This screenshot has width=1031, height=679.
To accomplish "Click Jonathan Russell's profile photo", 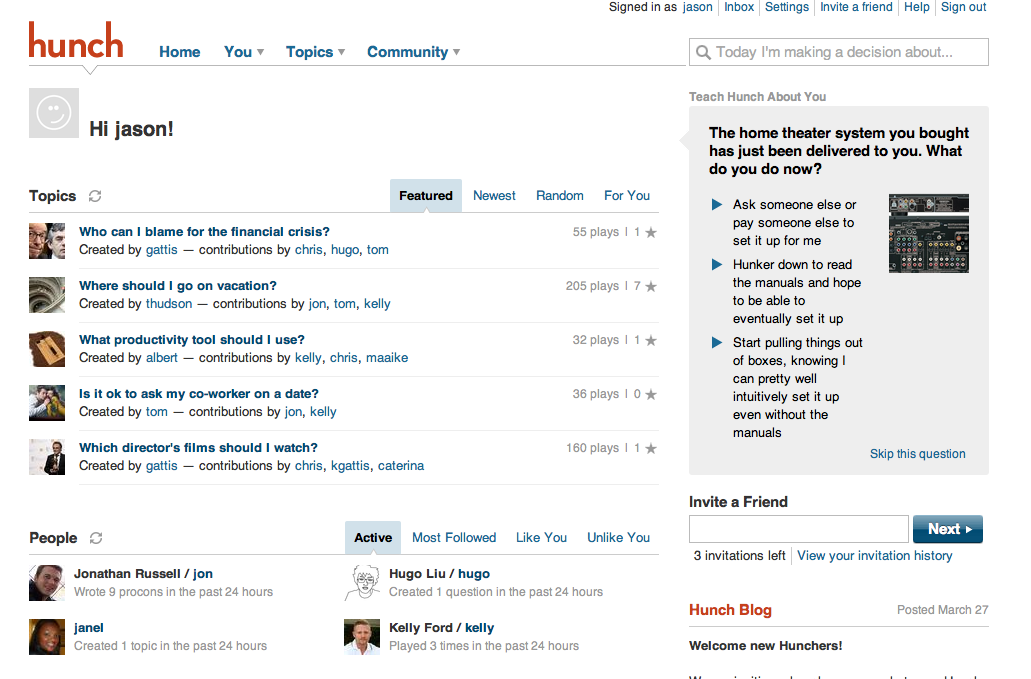I will [x=47, y=582].
